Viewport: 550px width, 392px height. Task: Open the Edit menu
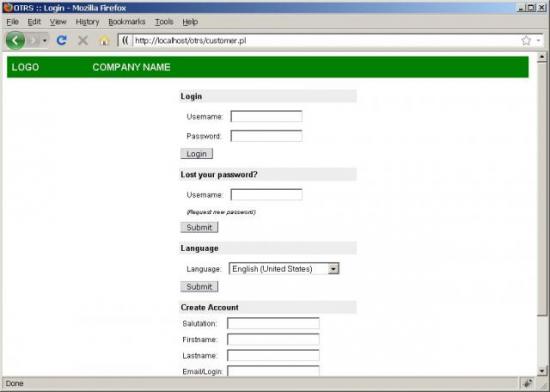[x=34, y=22]
